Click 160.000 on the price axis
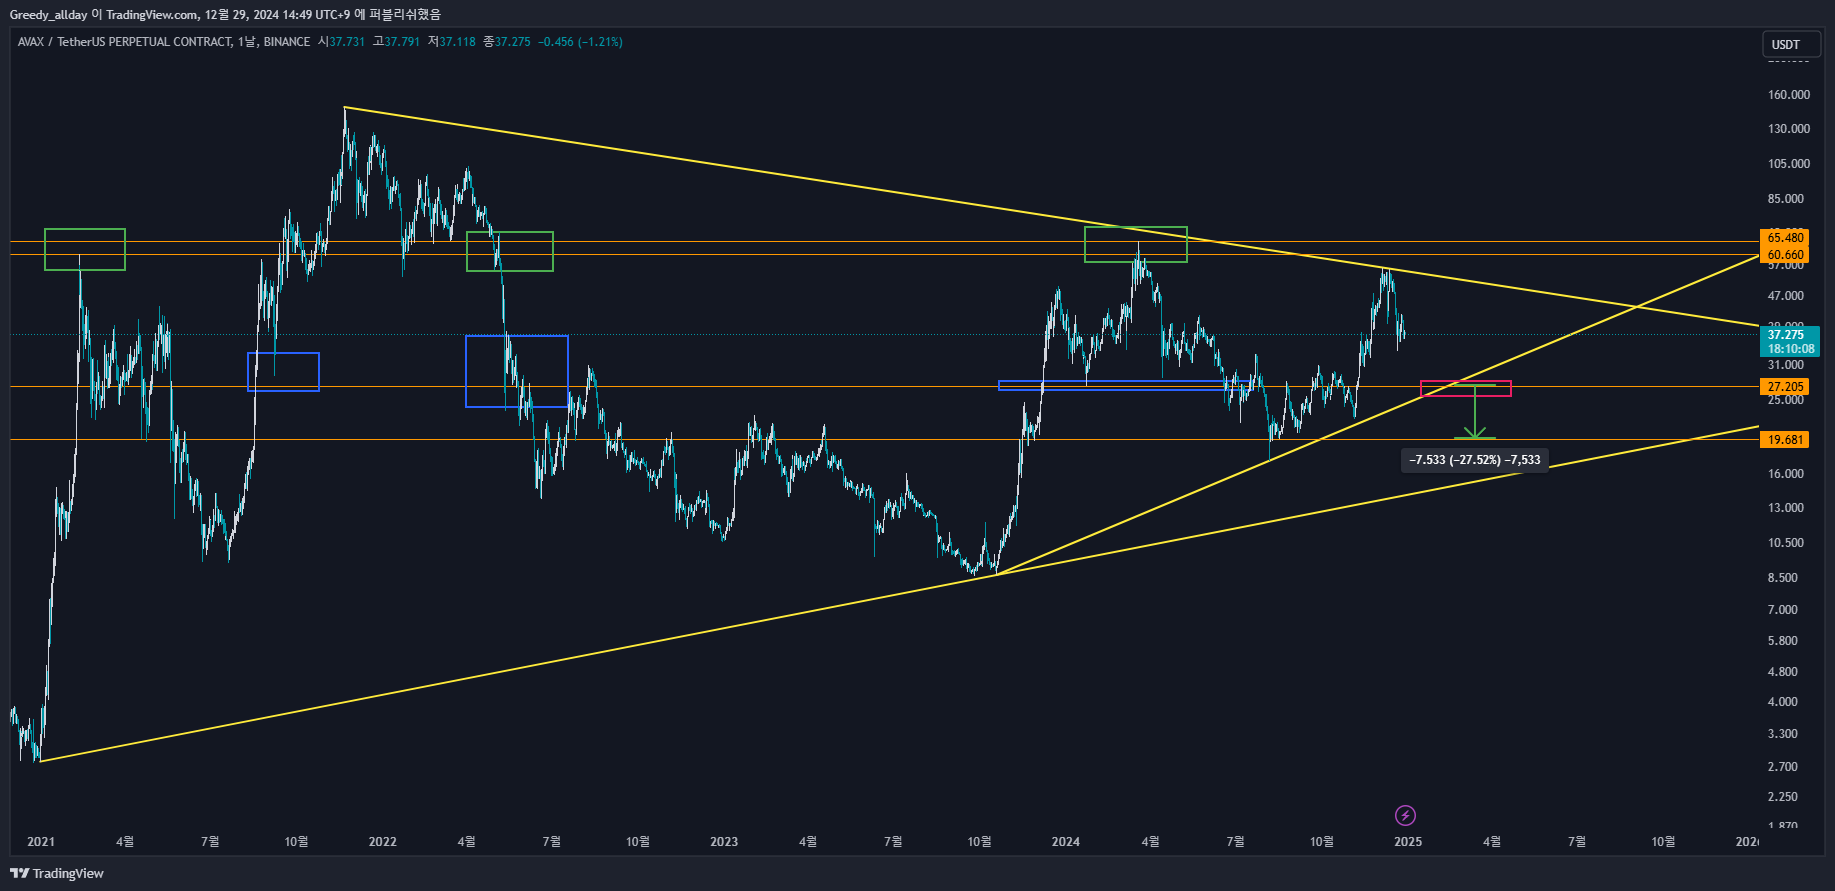1835x891 pixels. tap(1789, 95)
